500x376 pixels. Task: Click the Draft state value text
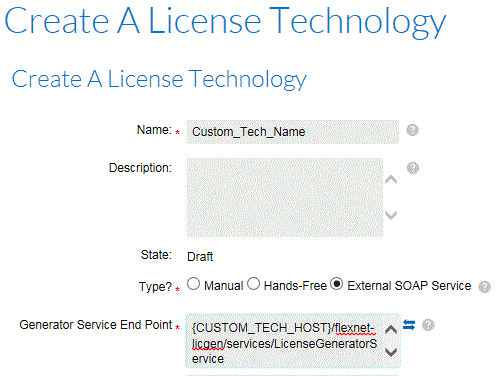click(200, 257)
